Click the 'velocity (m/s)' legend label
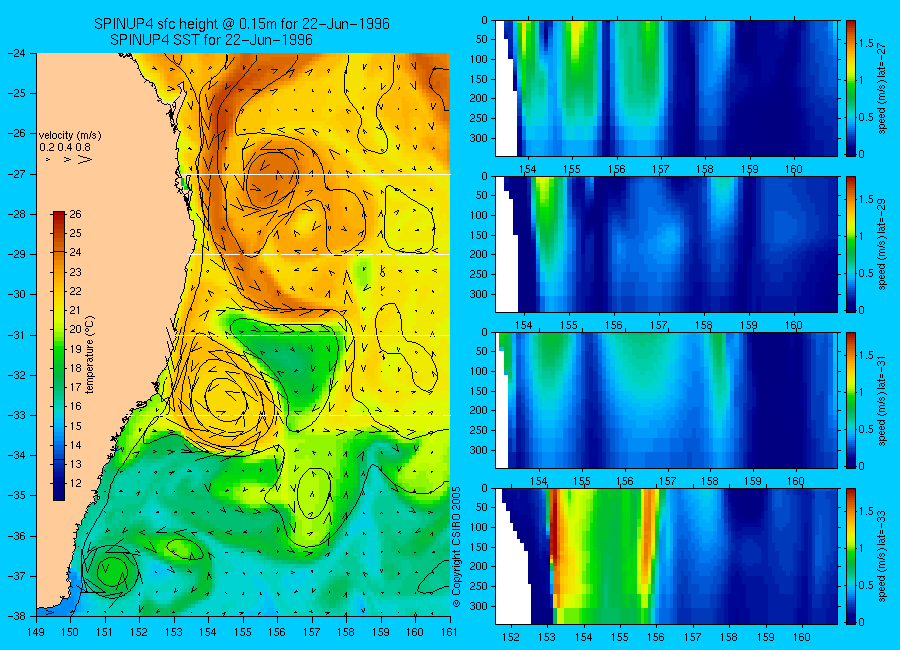 pos(70,136)
